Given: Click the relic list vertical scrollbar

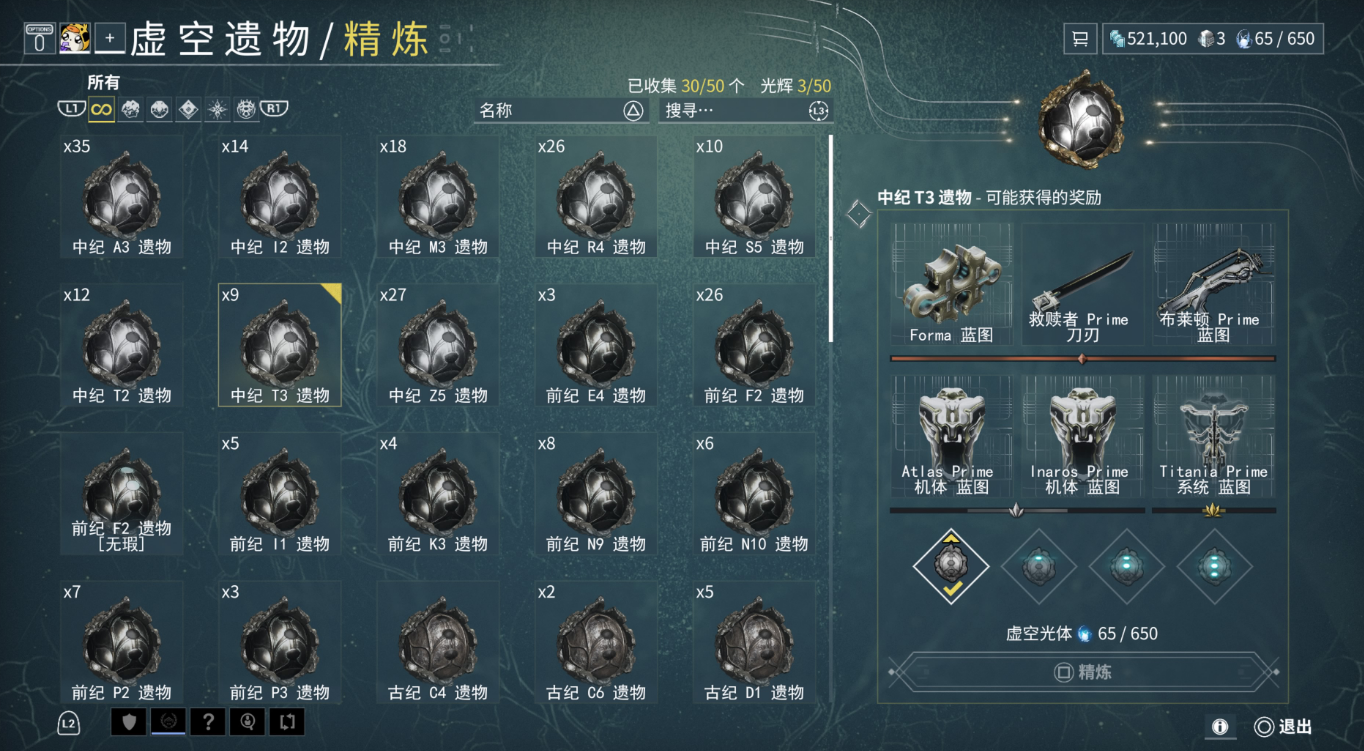Looking at the screenshot, I should pos(830,238).
